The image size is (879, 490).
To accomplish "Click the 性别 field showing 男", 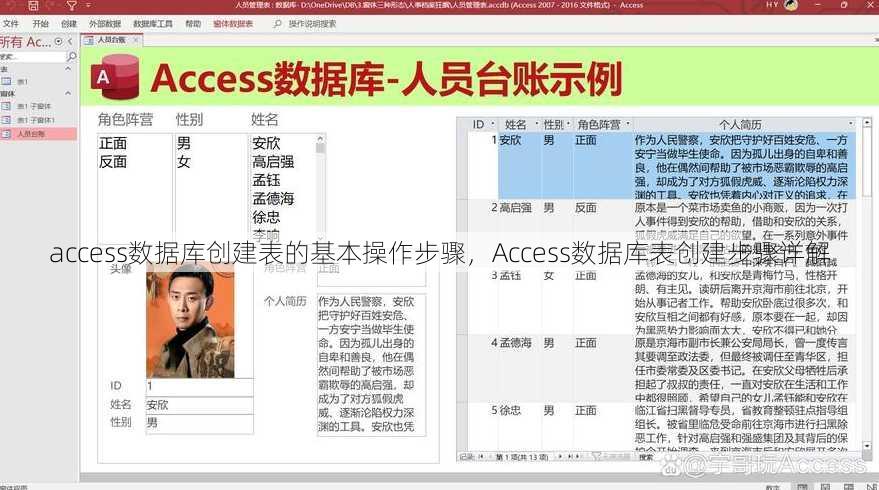I will 199,423.
